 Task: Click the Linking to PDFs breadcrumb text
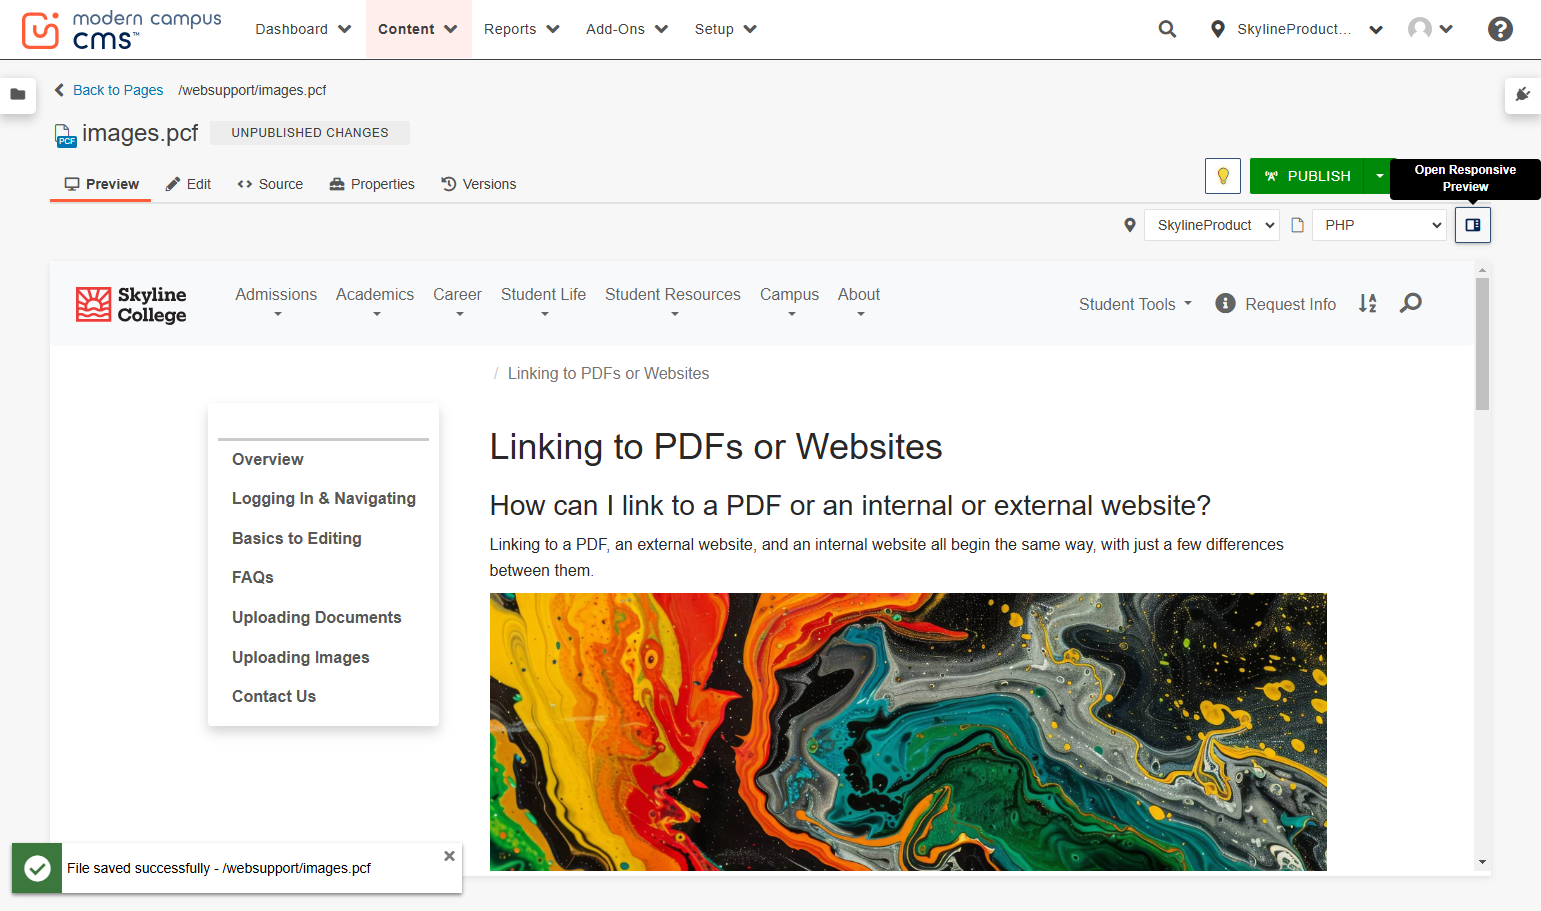point(608,373)
